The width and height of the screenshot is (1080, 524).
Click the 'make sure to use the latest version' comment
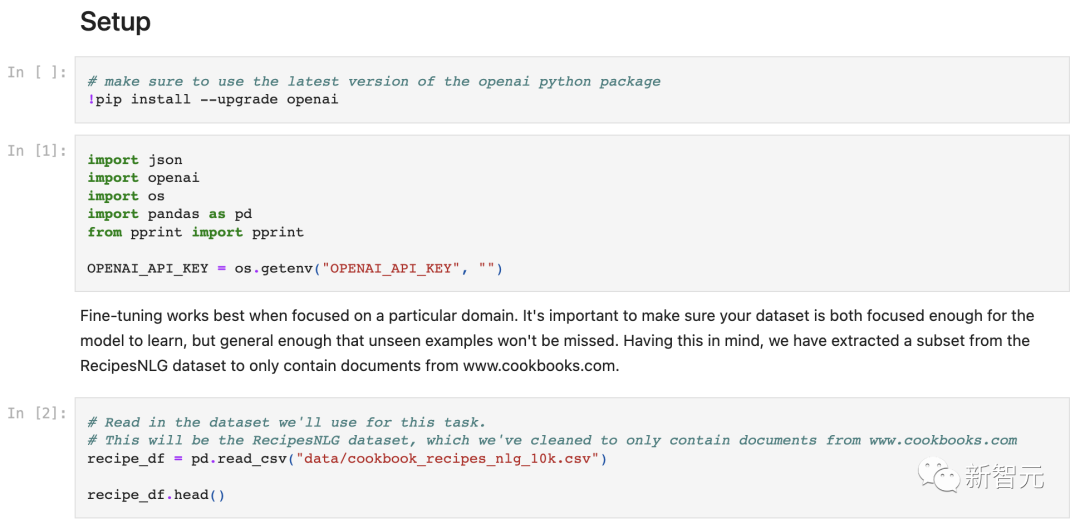point(373,81)
